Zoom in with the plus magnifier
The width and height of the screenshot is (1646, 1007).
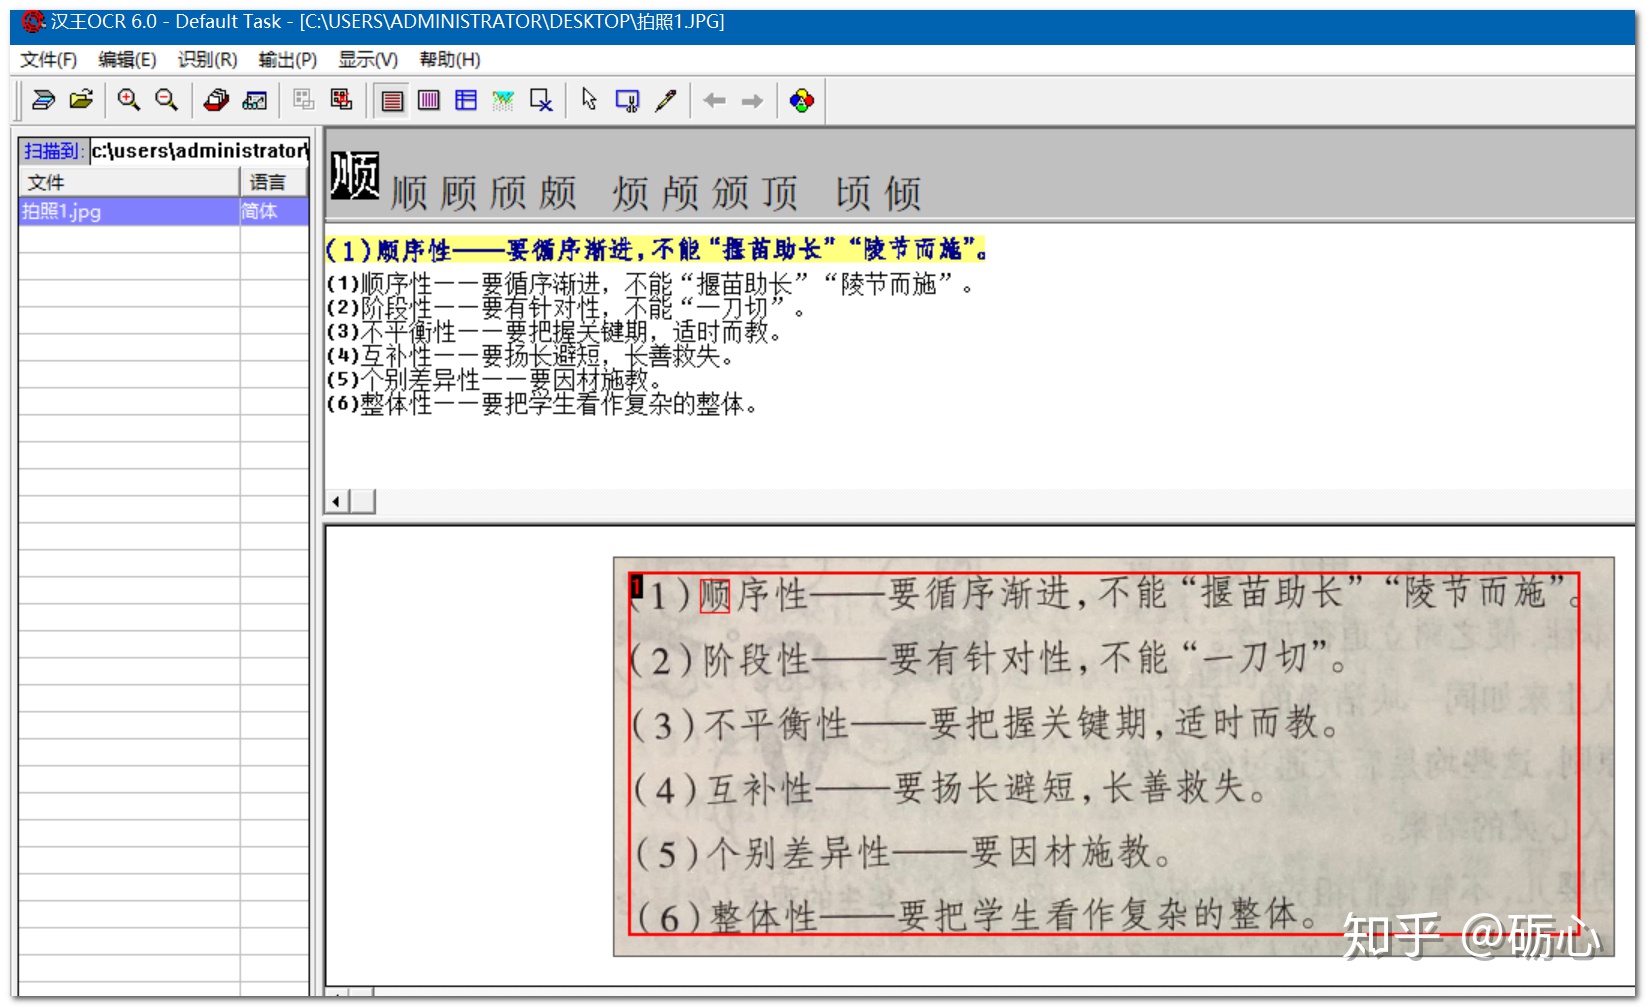point(129,100)
